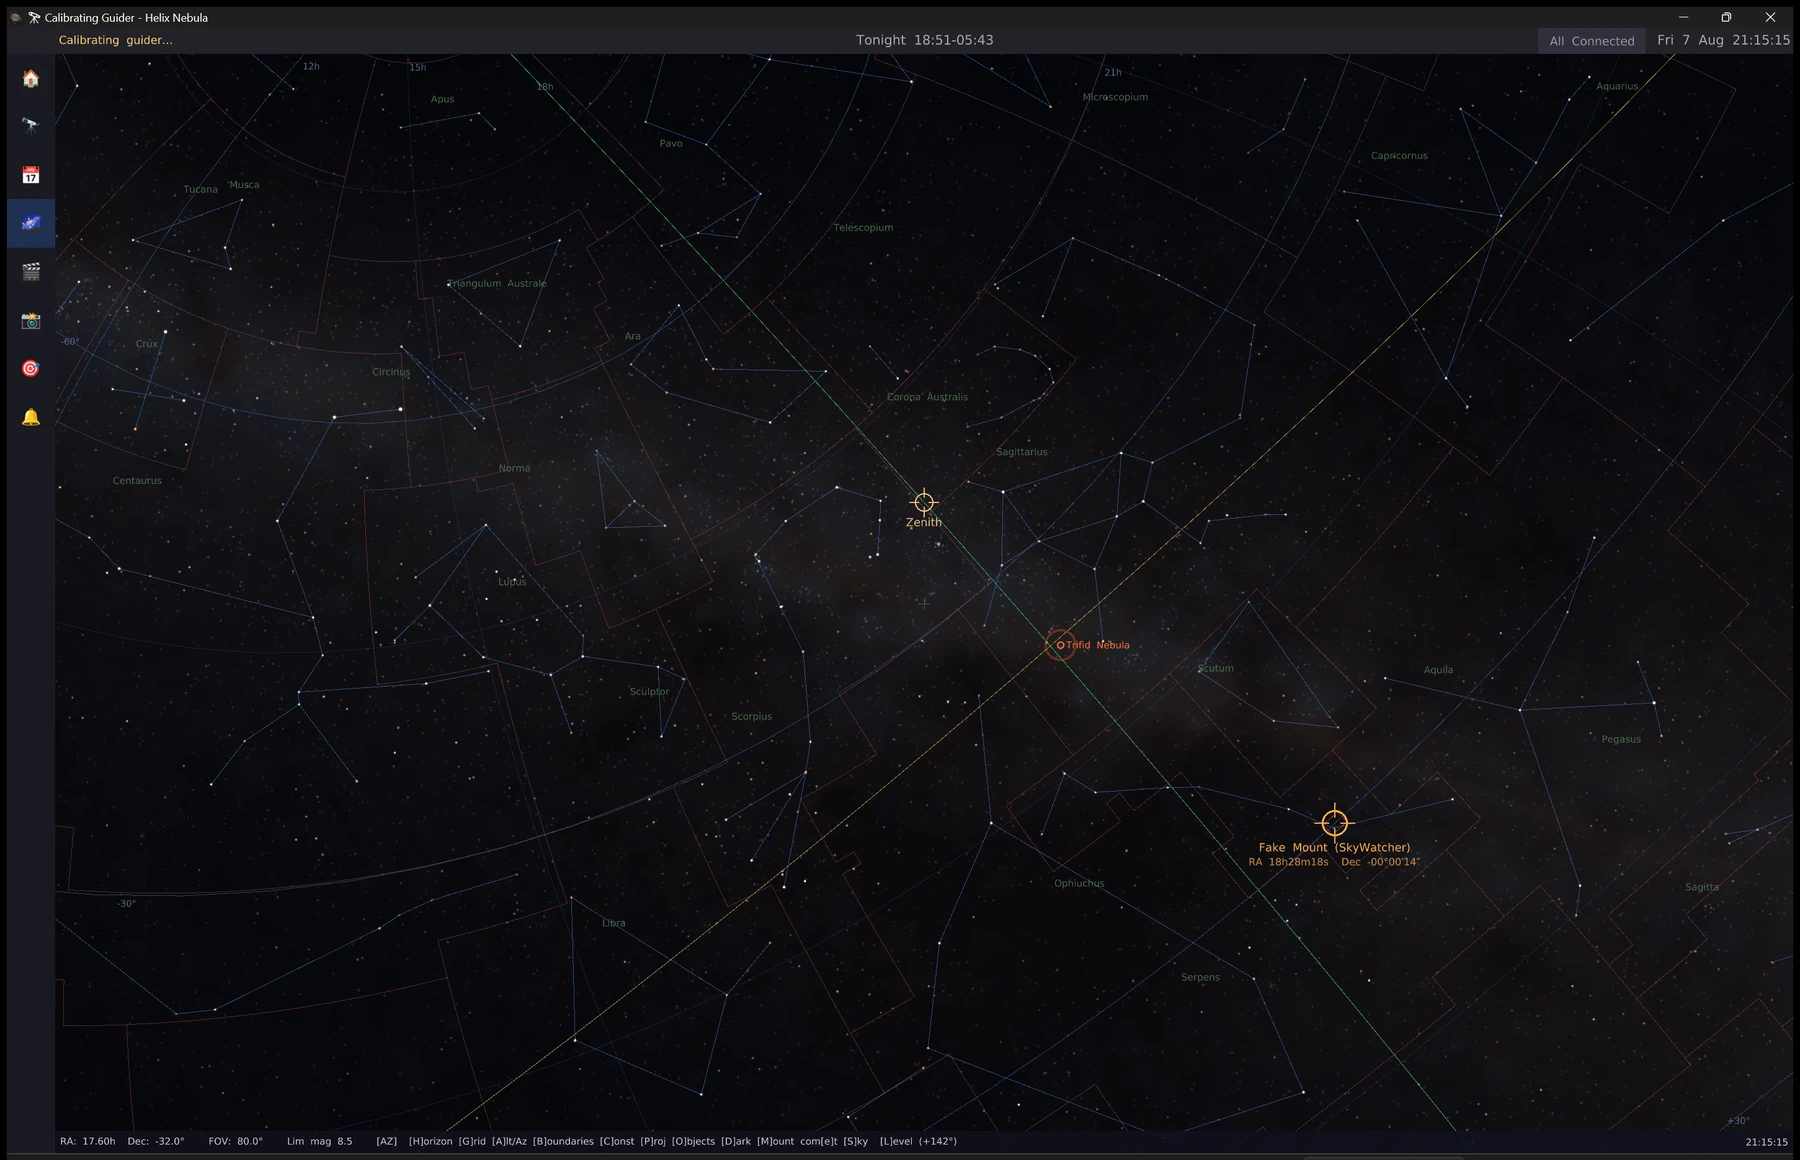Click the Triangulum Australe label
This screenshot has height=1160, width=1800.
tap(497, 284)
